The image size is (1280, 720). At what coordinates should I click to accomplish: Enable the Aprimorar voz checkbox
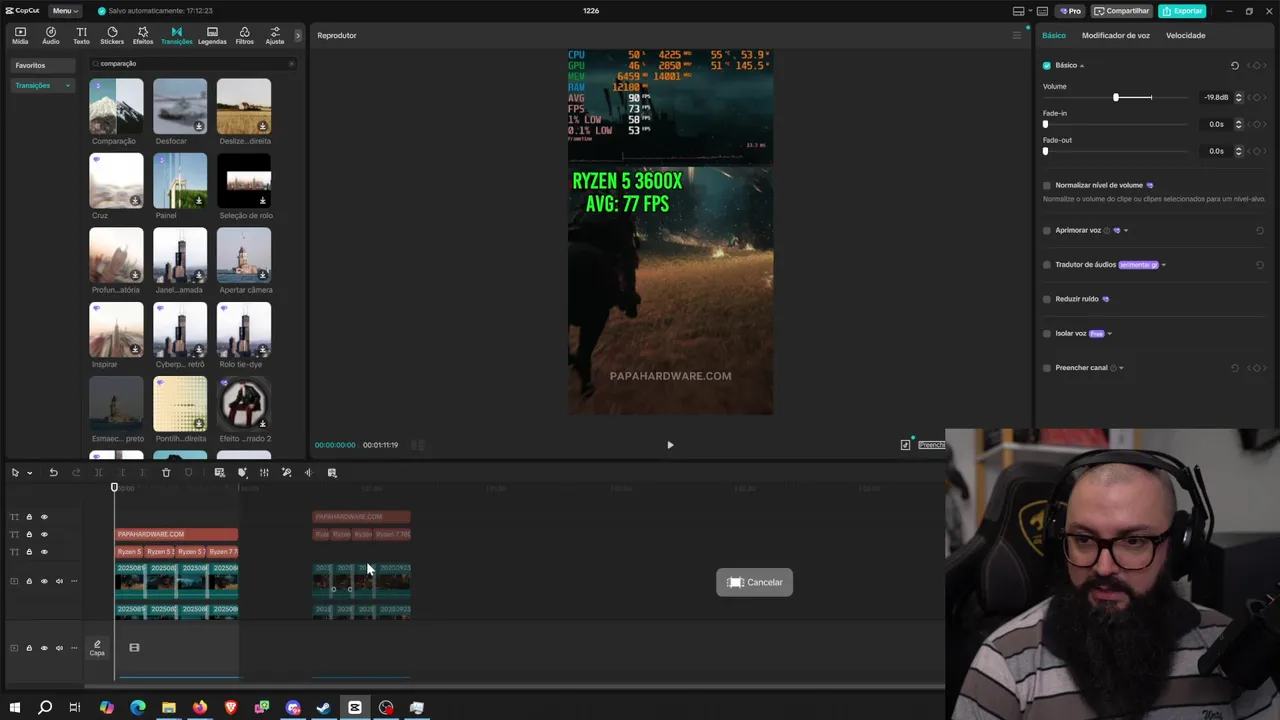point(1047,230)
